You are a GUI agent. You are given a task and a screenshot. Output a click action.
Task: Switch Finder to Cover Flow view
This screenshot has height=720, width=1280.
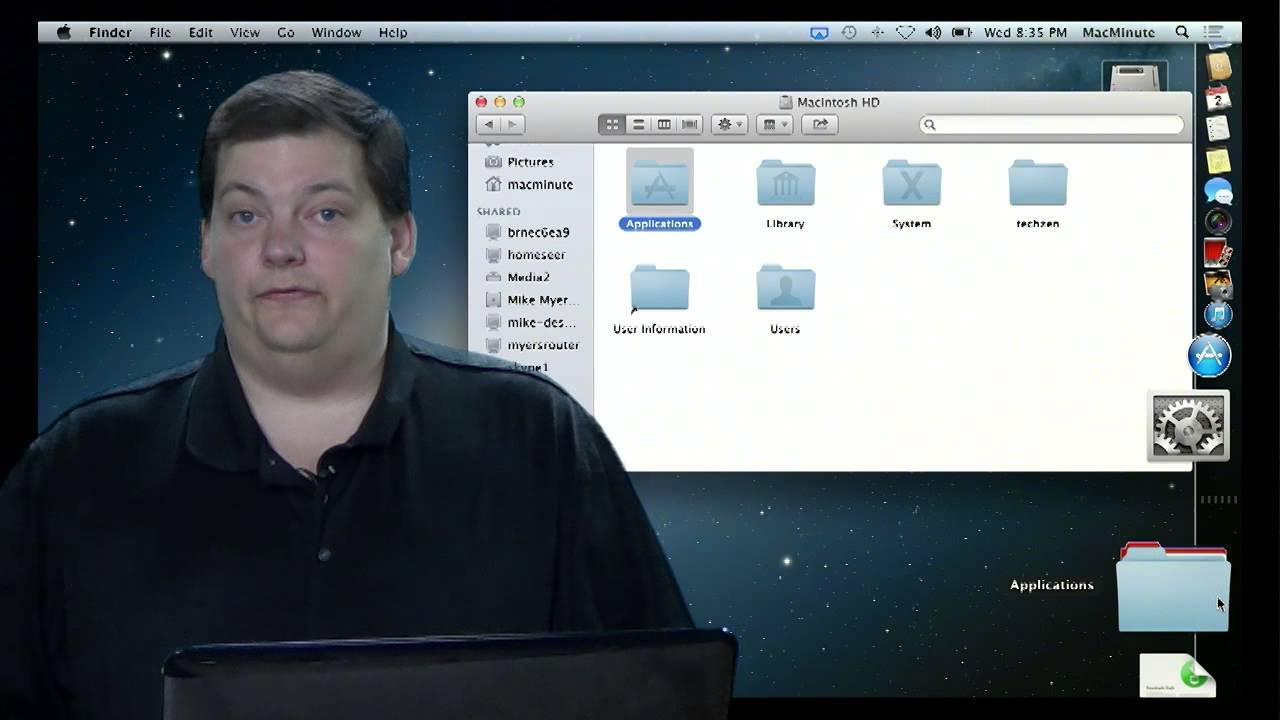[x=688, y=124]
